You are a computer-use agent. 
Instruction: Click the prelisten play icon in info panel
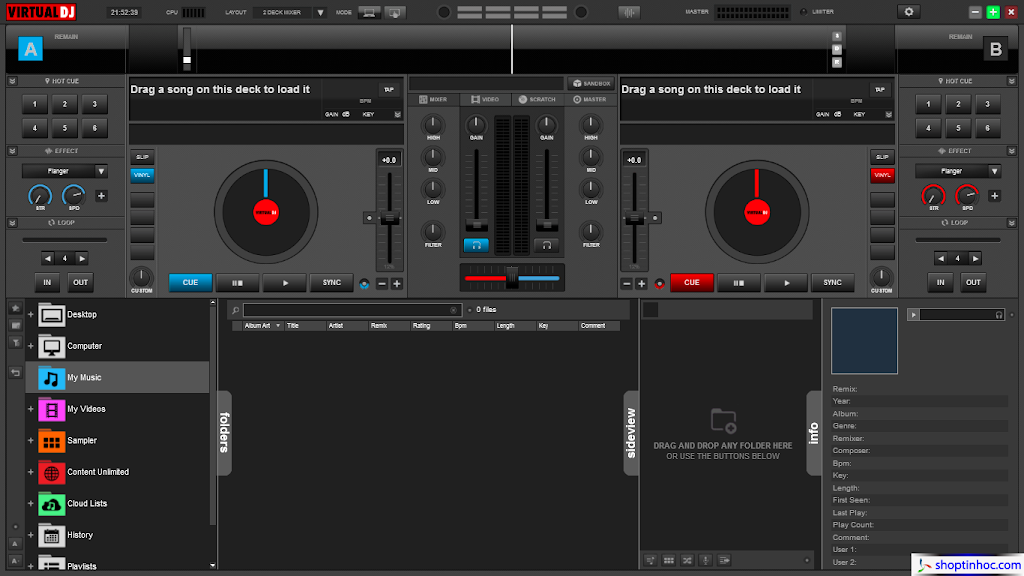(x=914, y=315)
